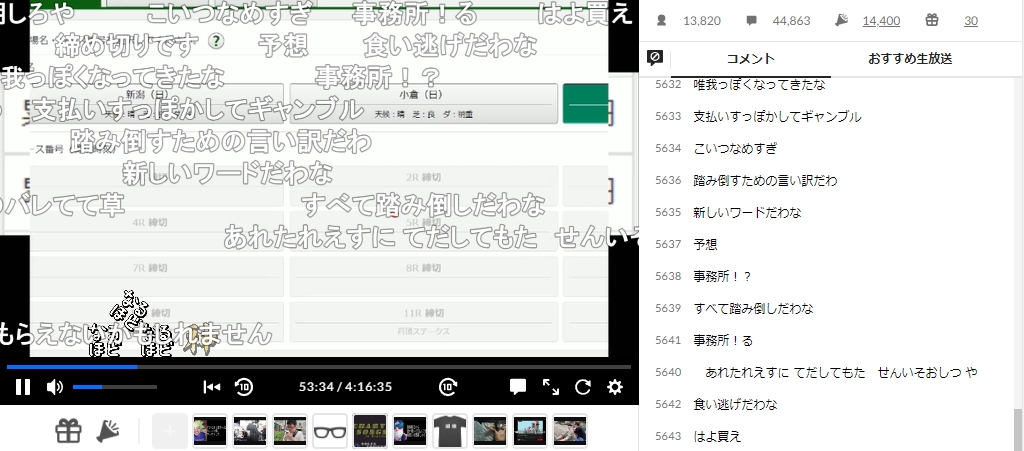Image resolution: width=1024 pixels, height=451 pixels.
Task: Click the video seek progress bar
Action: click(318, 367)
